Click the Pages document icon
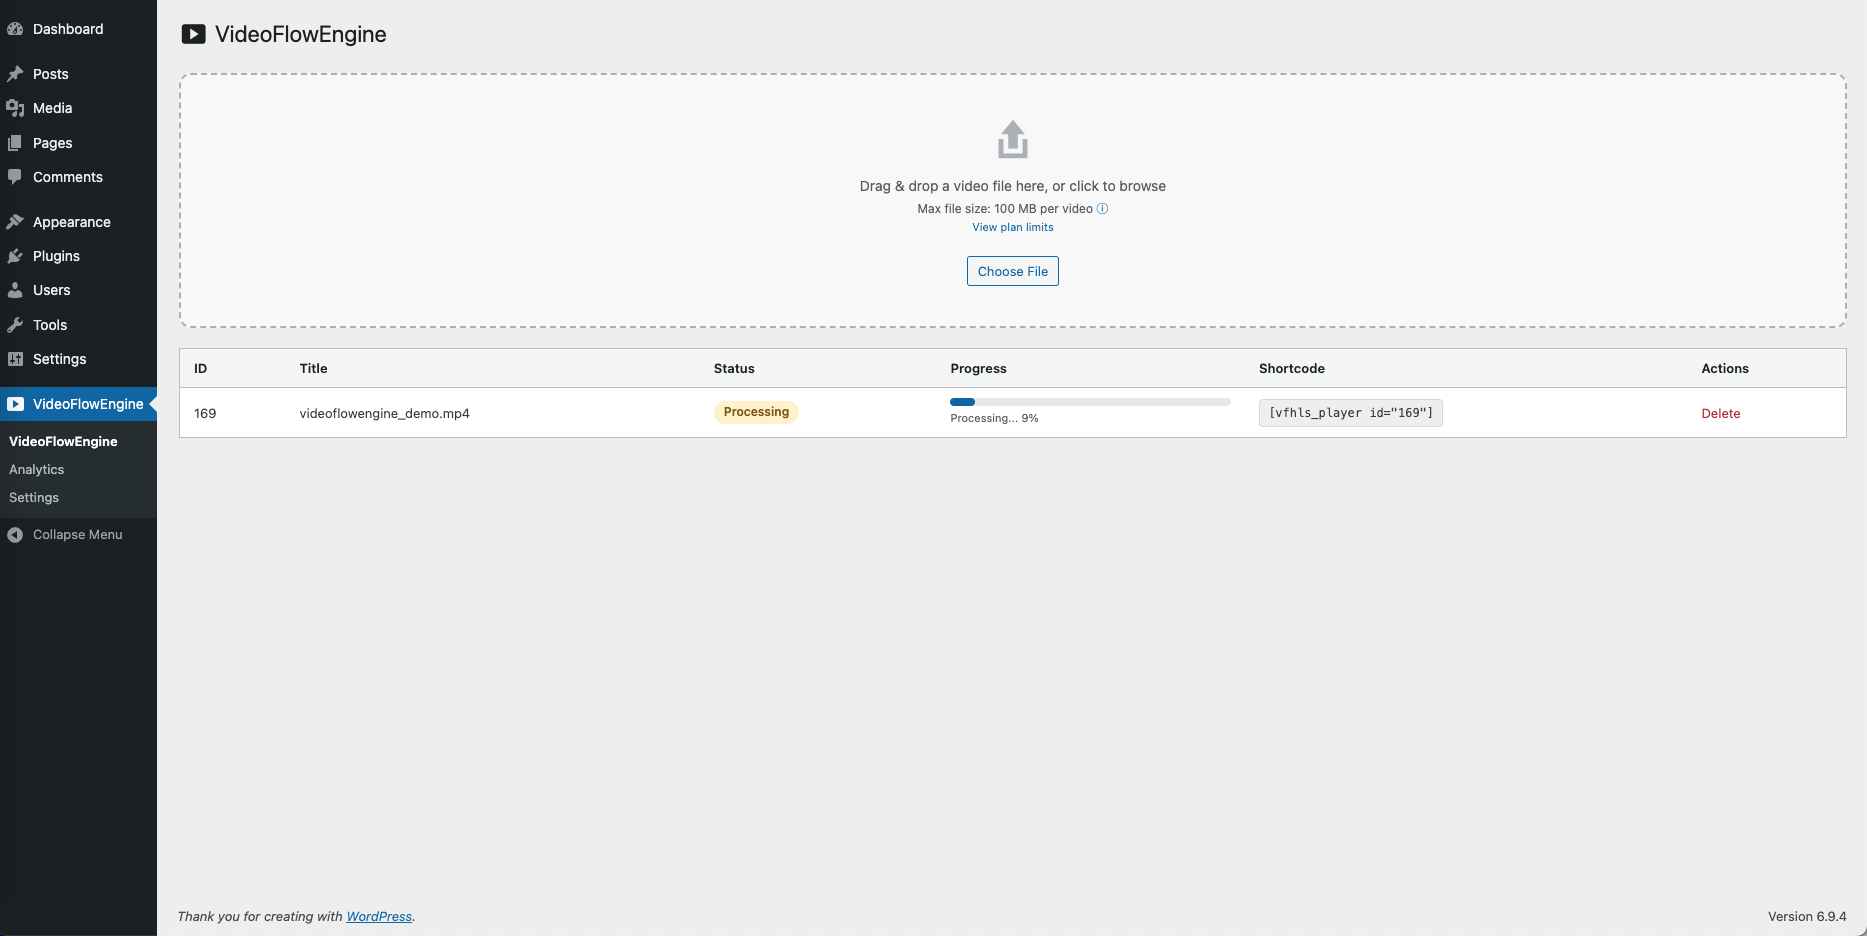Viewport: 1867px width, 936px height. coord(15,143)
